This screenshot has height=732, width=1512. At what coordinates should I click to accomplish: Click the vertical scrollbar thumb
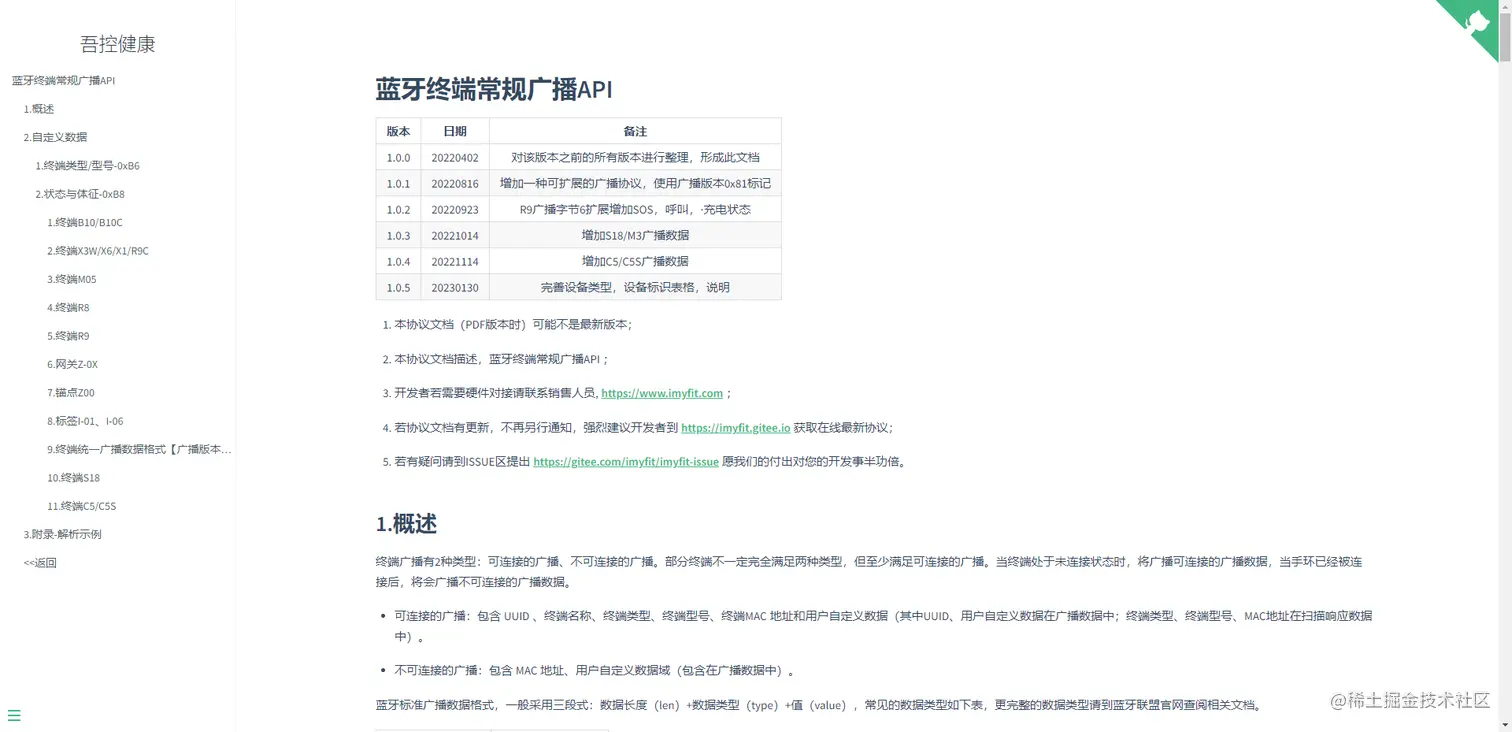[1505, 38]
